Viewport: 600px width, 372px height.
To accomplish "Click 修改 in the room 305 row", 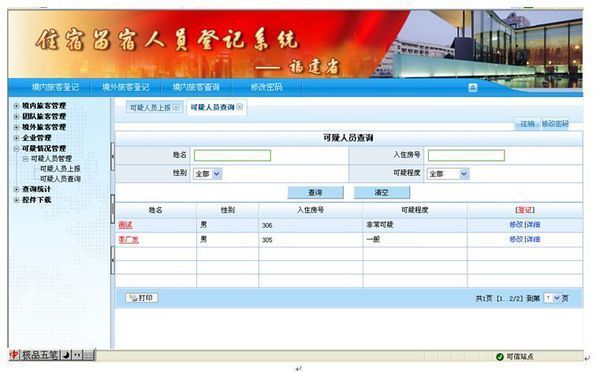I will (x=516, y=239).
